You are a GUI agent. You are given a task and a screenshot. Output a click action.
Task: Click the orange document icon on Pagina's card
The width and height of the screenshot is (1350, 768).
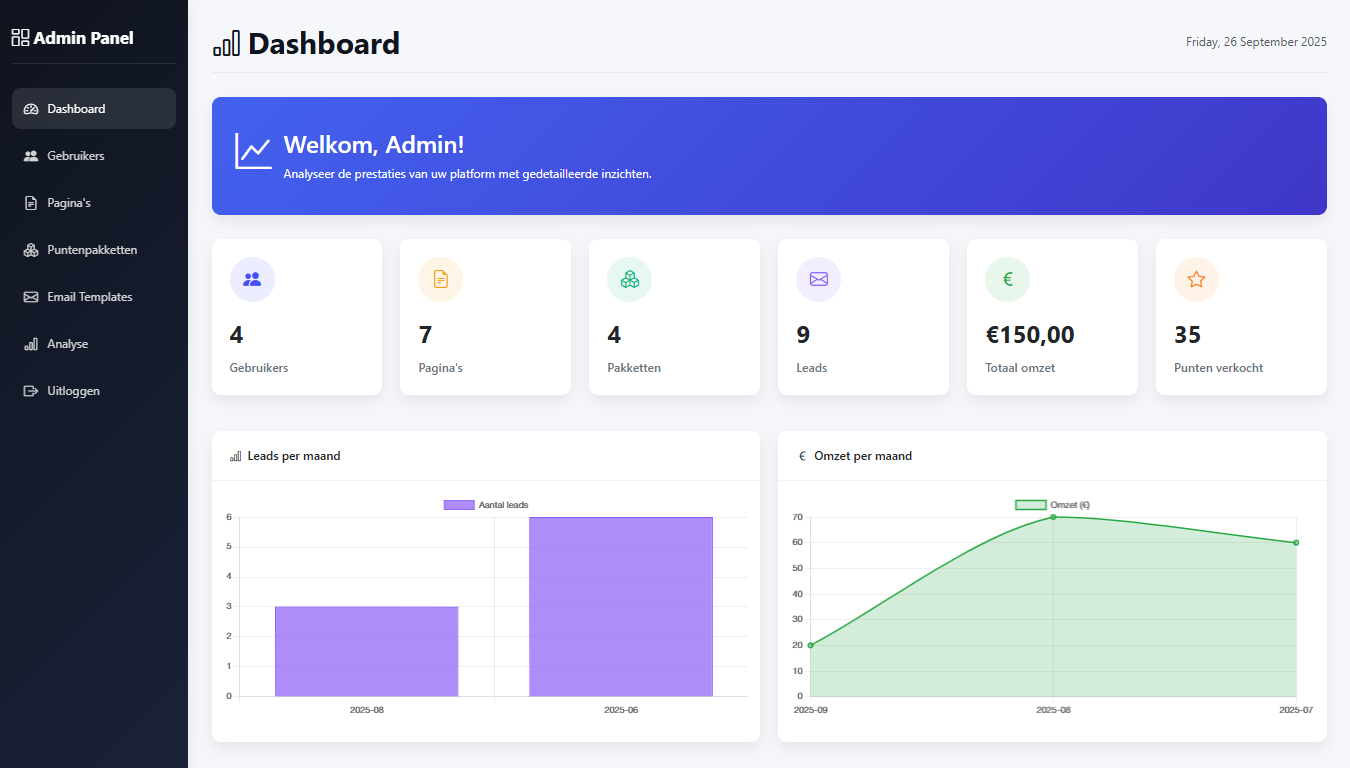point(441,279)
